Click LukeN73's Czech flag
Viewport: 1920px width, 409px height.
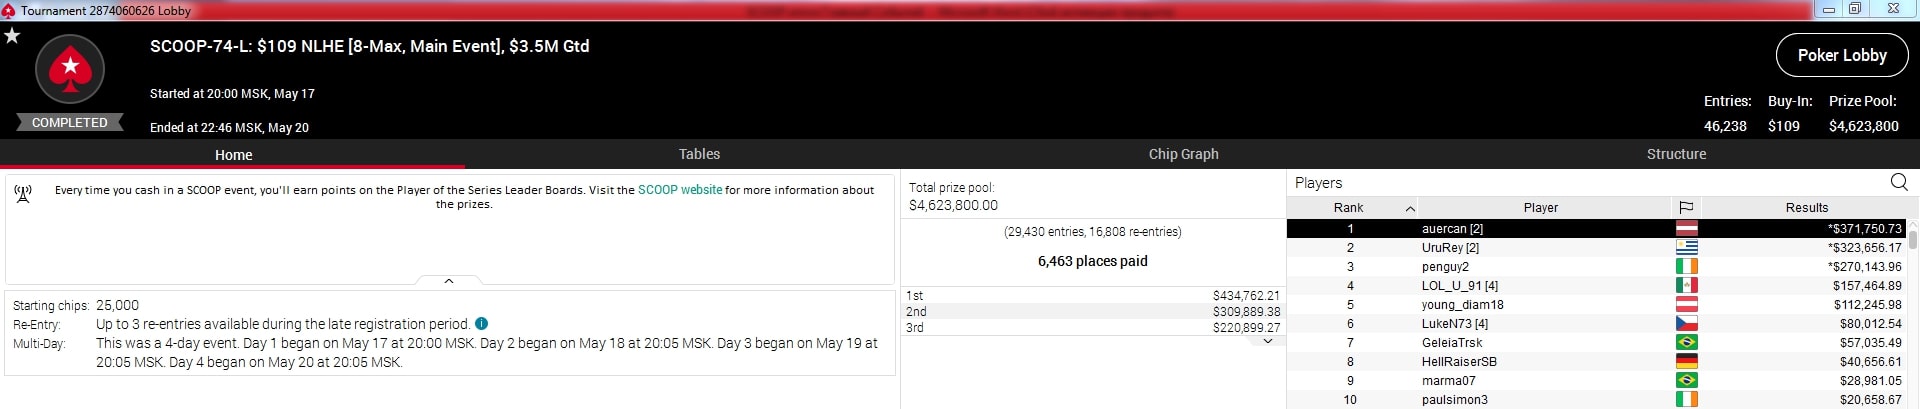(x=1687, y=324)
